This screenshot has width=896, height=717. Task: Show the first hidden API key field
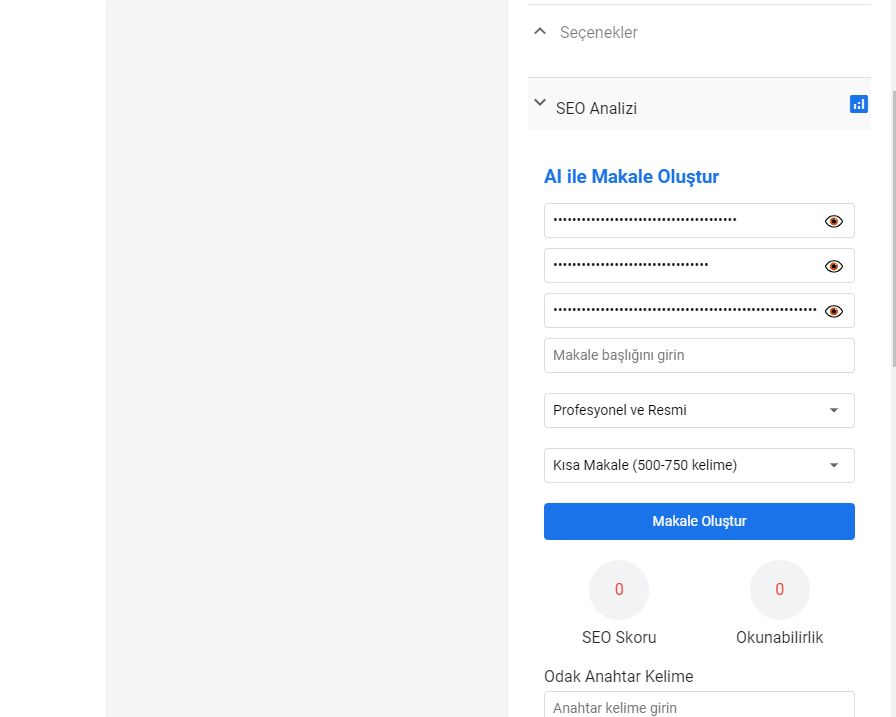[x=834, y=221]
